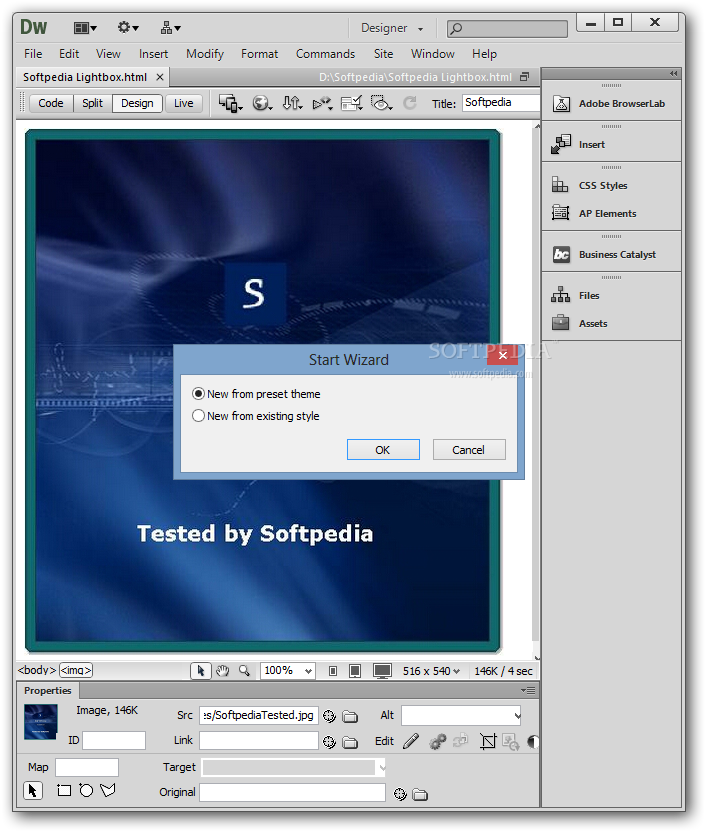Choose the Hand tool in status bar
Image resolution: width=706 pixels, height=832 pixels.
point(223,671)
